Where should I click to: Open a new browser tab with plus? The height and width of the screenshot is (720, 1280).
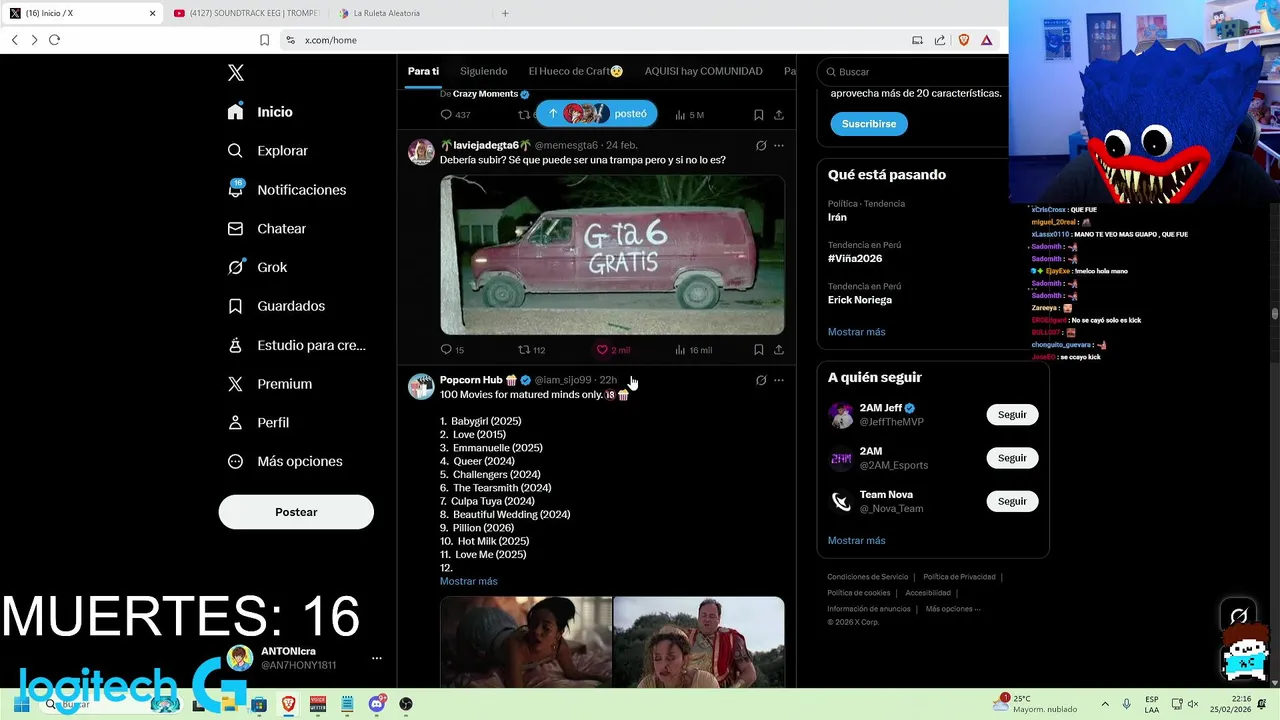[x=505, y=13]
